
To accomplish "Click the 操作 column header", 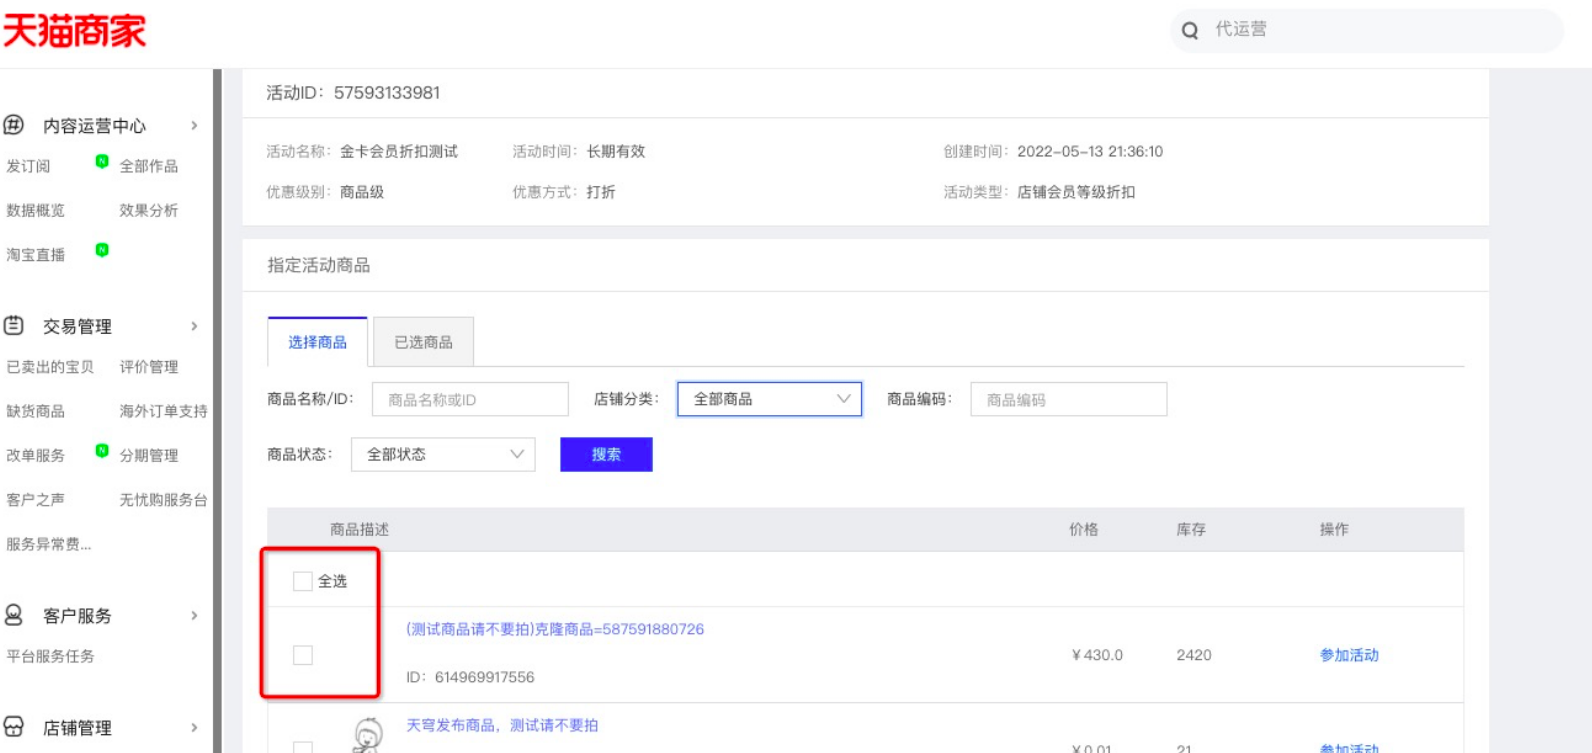I will [1334, 530].
